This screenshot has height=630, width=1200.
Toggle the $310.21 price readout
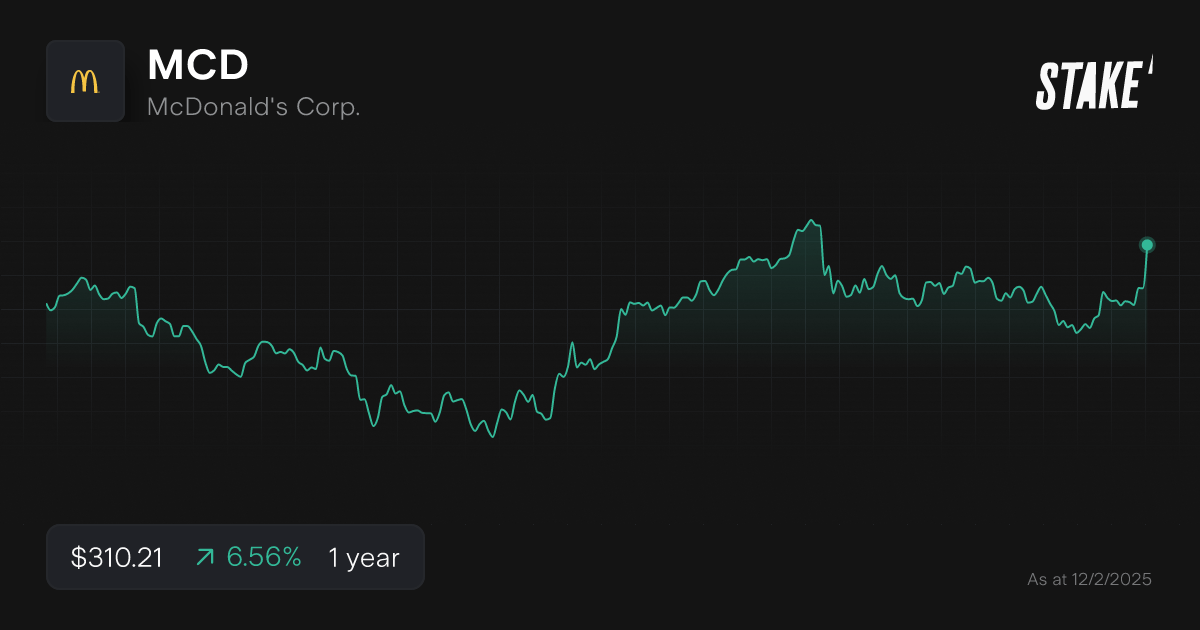point(116,557)
